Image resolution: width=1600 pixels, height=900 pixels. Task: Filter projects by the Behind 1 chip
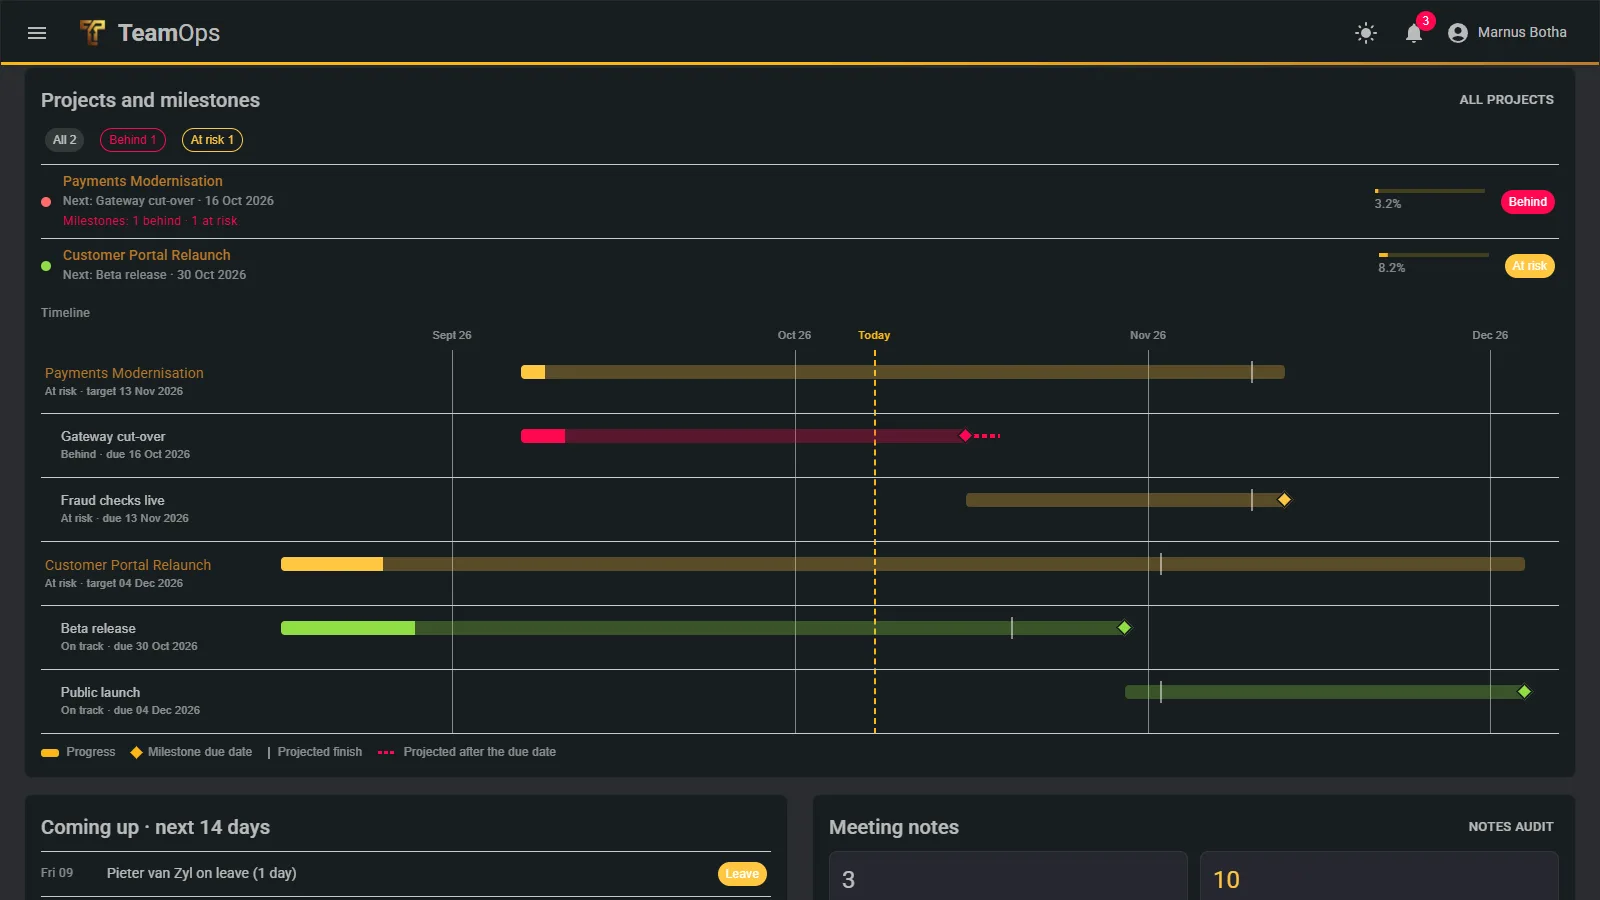coord(133,140)
